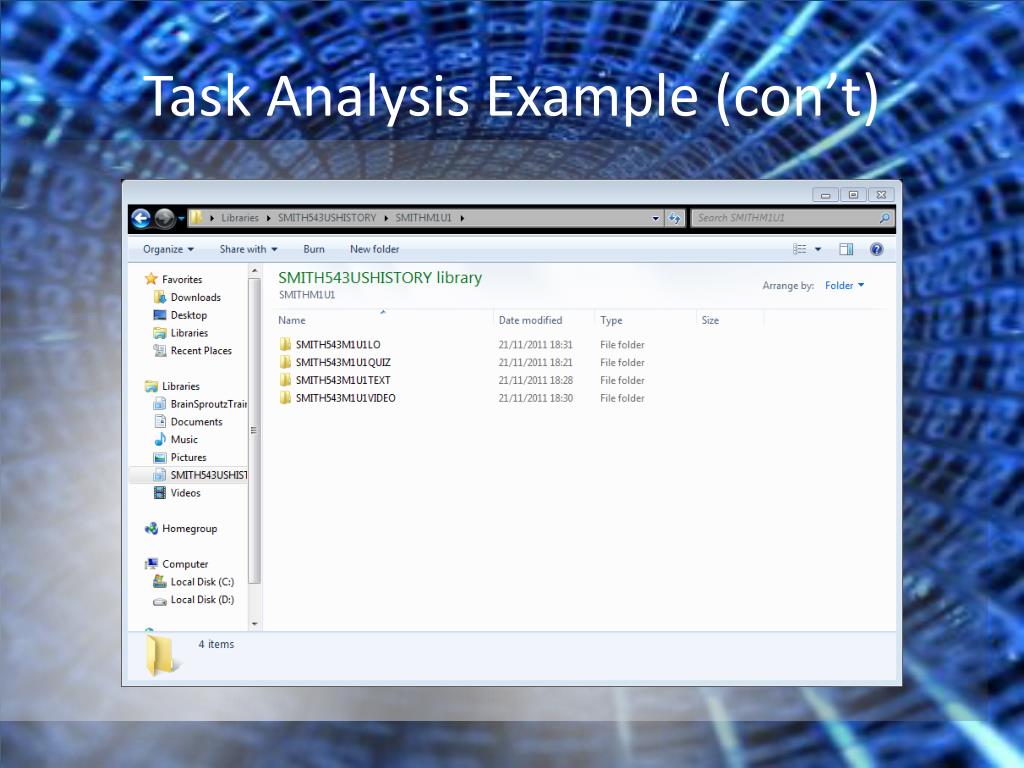Click the SMITH543M1U1VIDEO folder icon
This screenshot has width=1024, height=768.
285,398
